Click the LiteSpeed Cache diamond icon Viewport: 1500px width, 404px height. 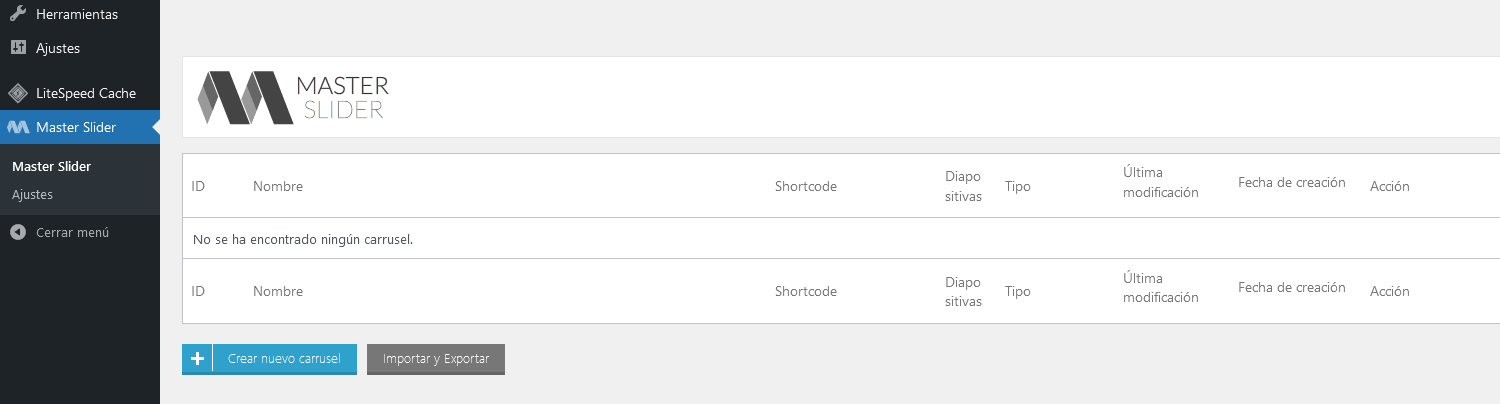pyautogui.click(x=18, y=93)
